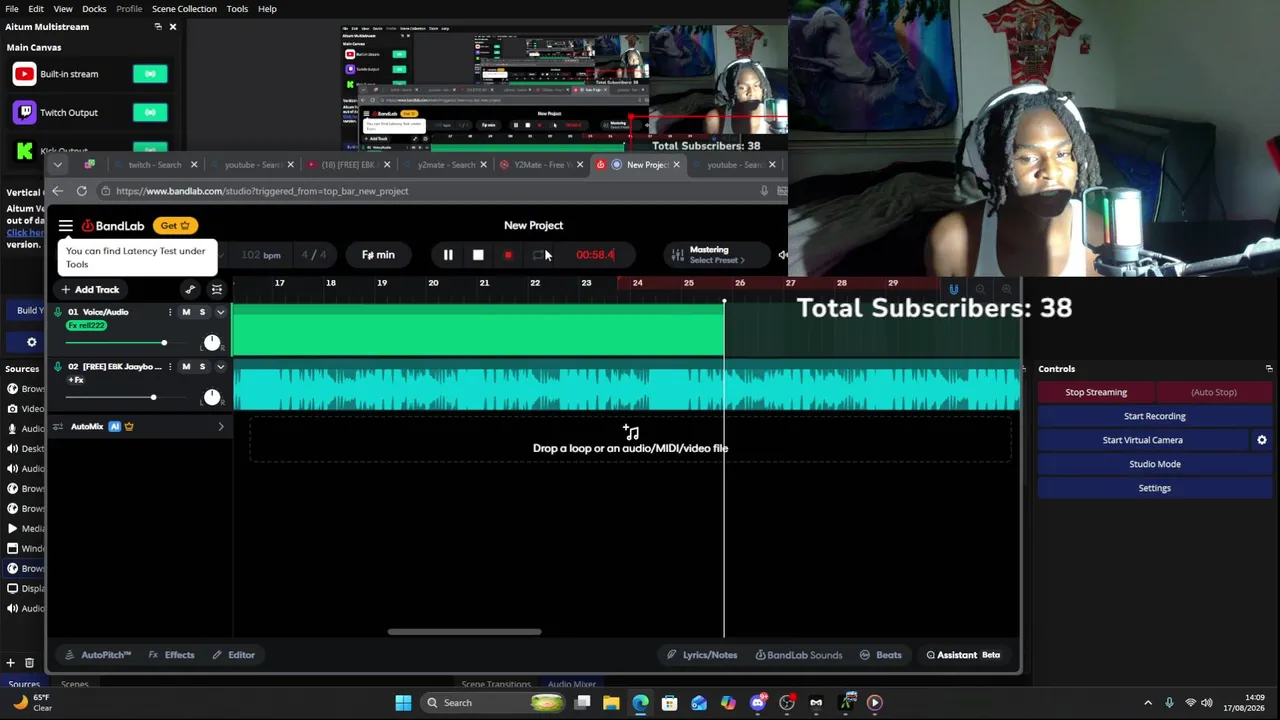This screenshot has width=1280, height=720.
Task: Pause playback in BandLab transport
Action: pyautogui.click(x=448, y=255)
